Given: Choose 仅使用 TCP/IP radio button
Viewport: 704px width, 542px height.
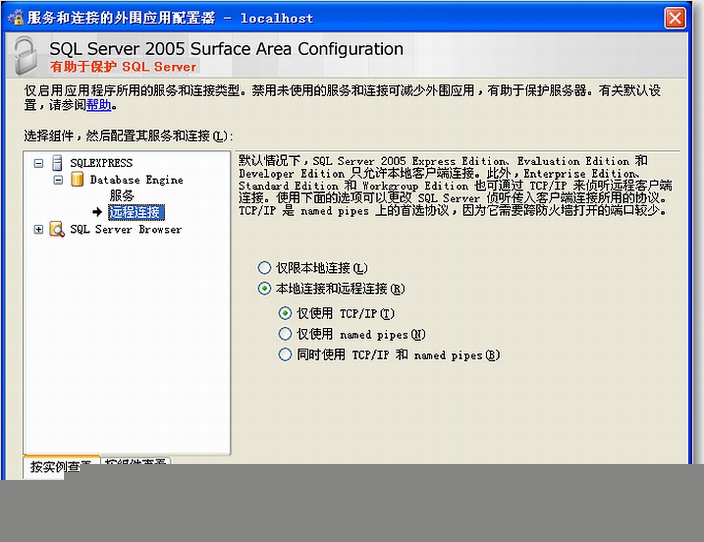Looking at the screenshot, I should coord(286,313).
